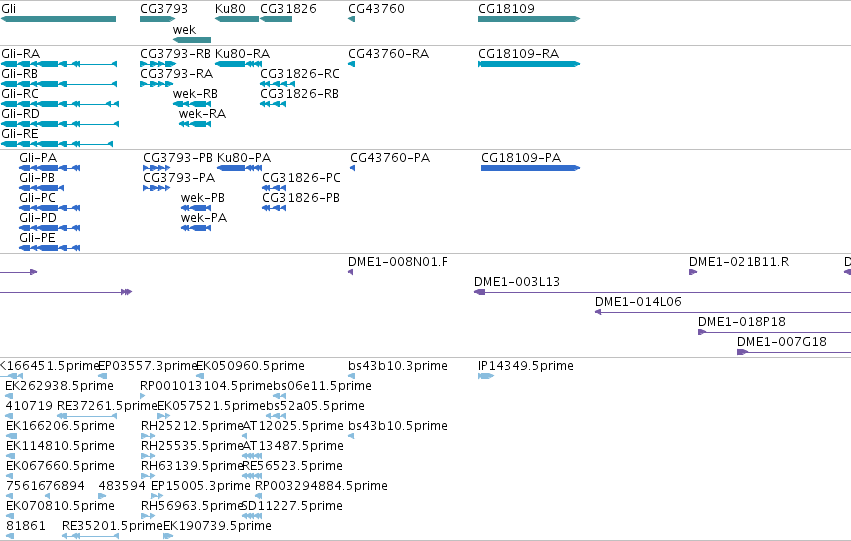Select the Ku80 gene arrow
This screenshot has height=541, width=851.
(x=237, y=19)
